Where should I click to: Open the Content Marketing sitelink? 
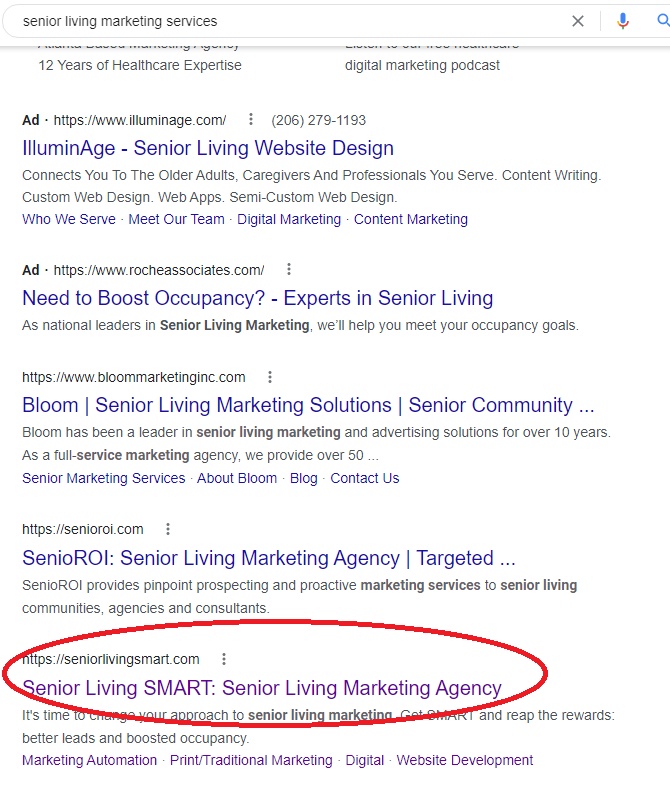point(411,219)
